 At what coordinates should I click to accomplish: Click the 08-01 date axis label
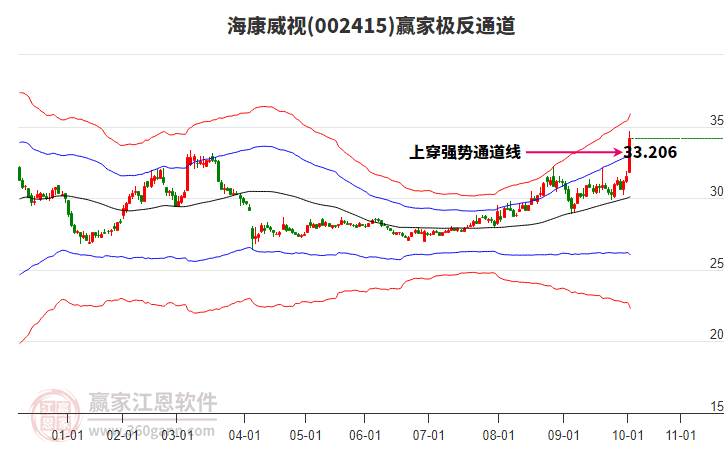coord(499,435)
